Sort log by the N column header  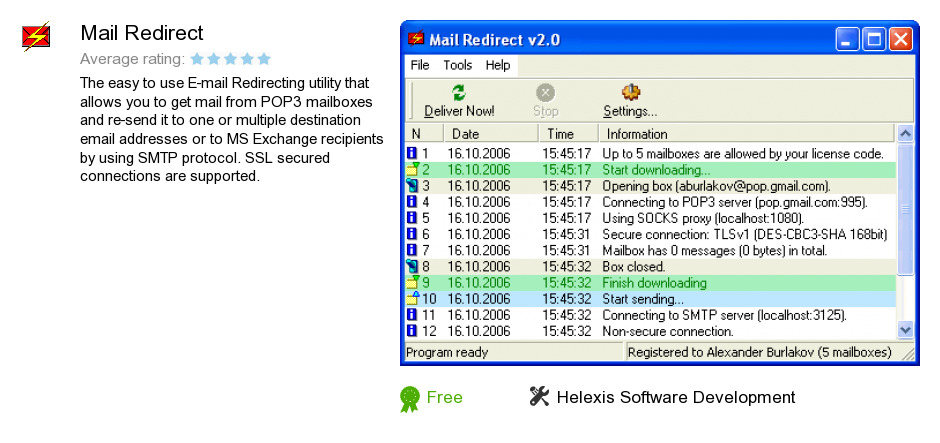pyautogui.click(x=424, y=133)
